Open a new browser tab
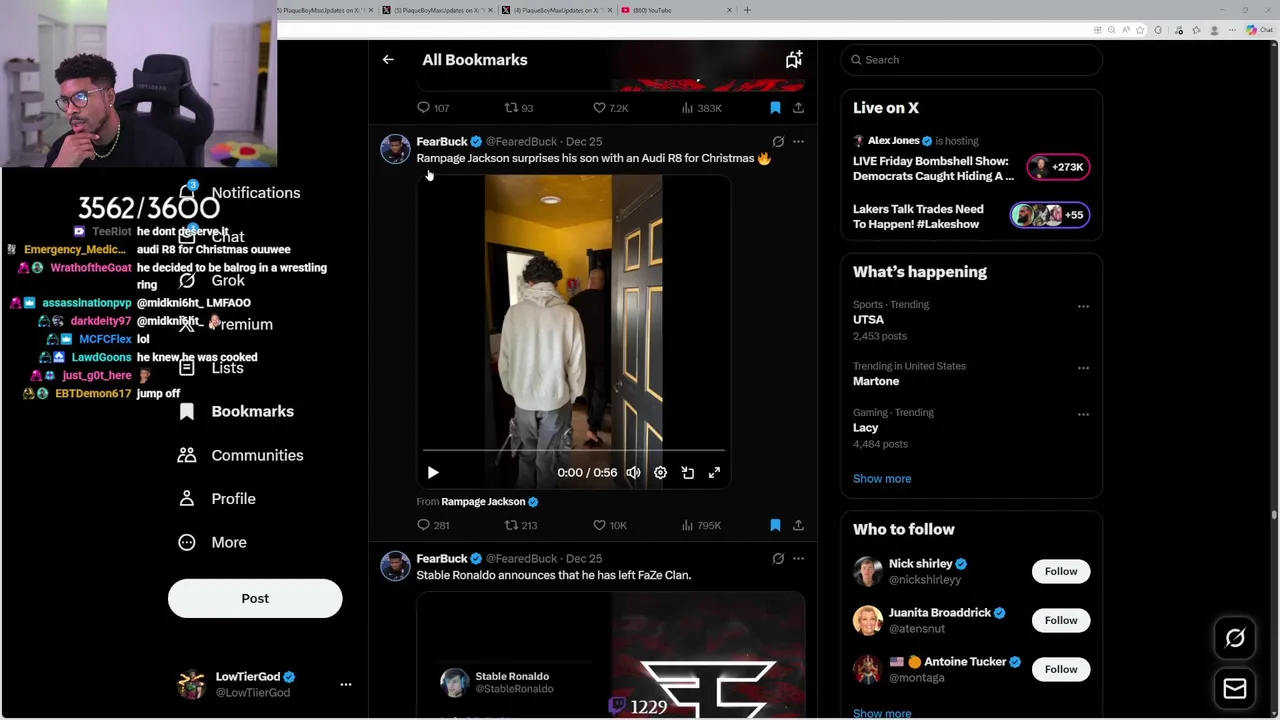 click(x=747, y=10)
